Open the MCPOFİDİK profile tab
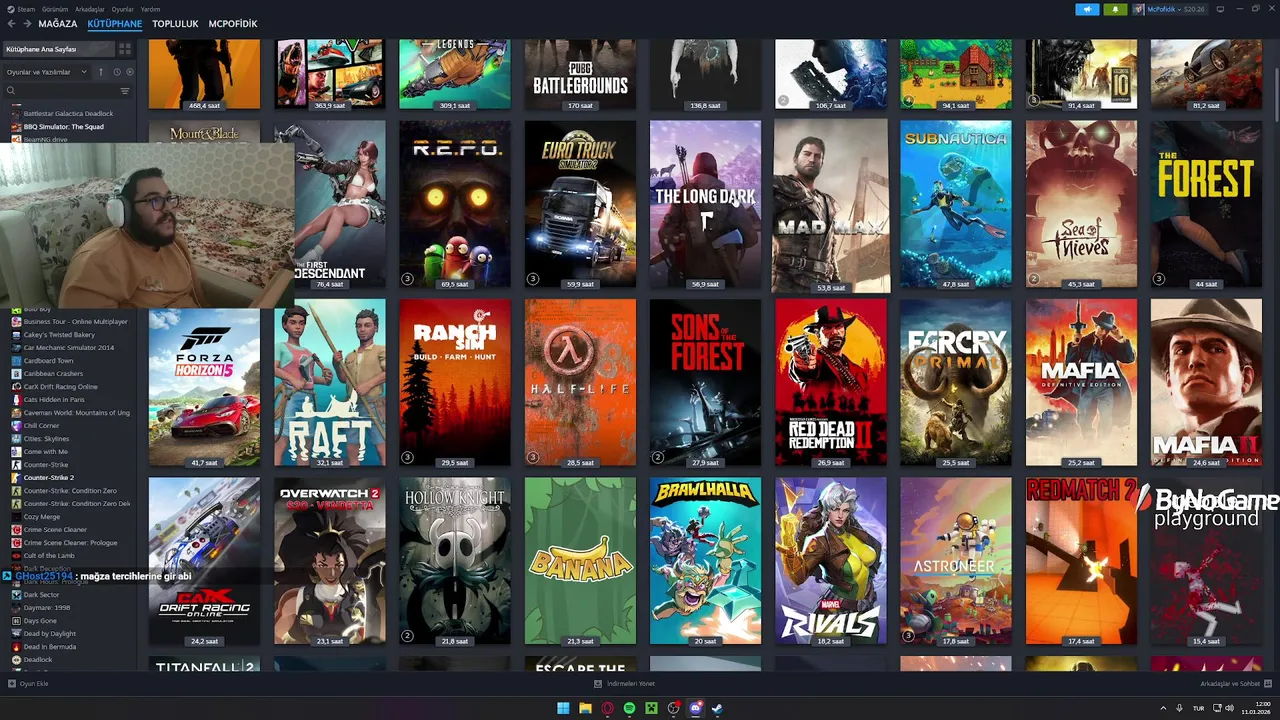 point(233,23)
